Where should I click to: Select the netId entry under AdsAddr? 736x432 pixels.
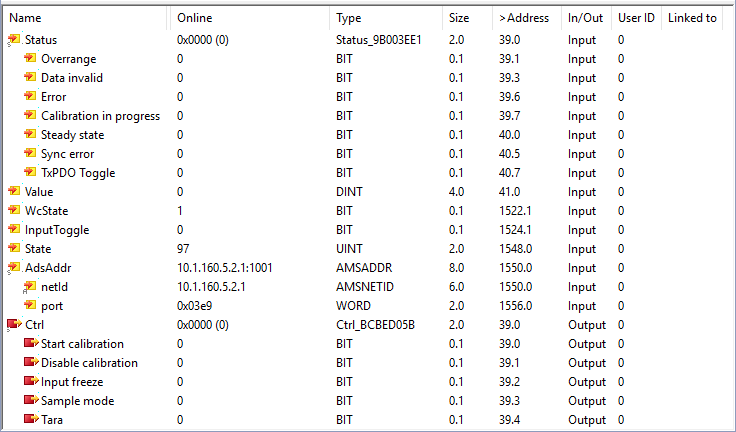56,287
